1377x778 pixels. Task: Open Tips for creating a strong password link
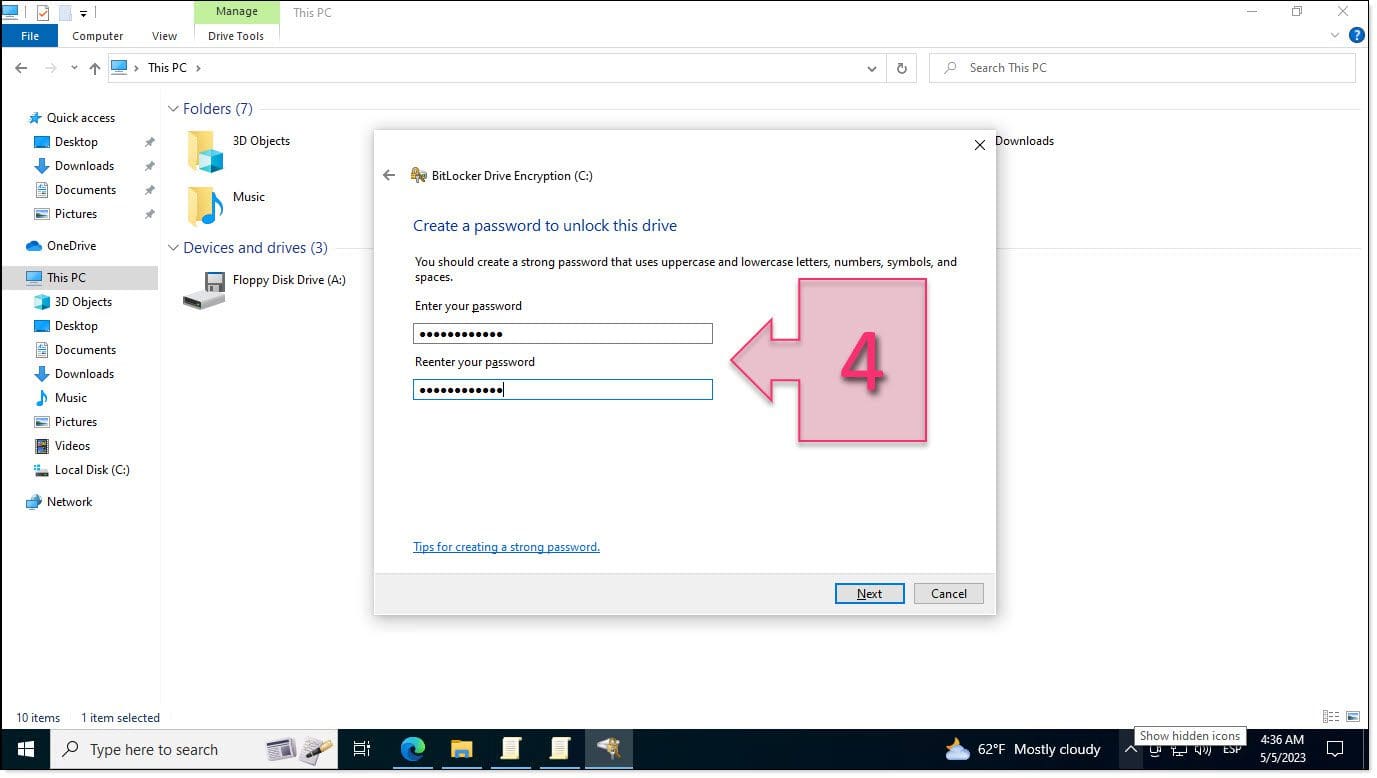pyautogui.click(x=507, y=547)
